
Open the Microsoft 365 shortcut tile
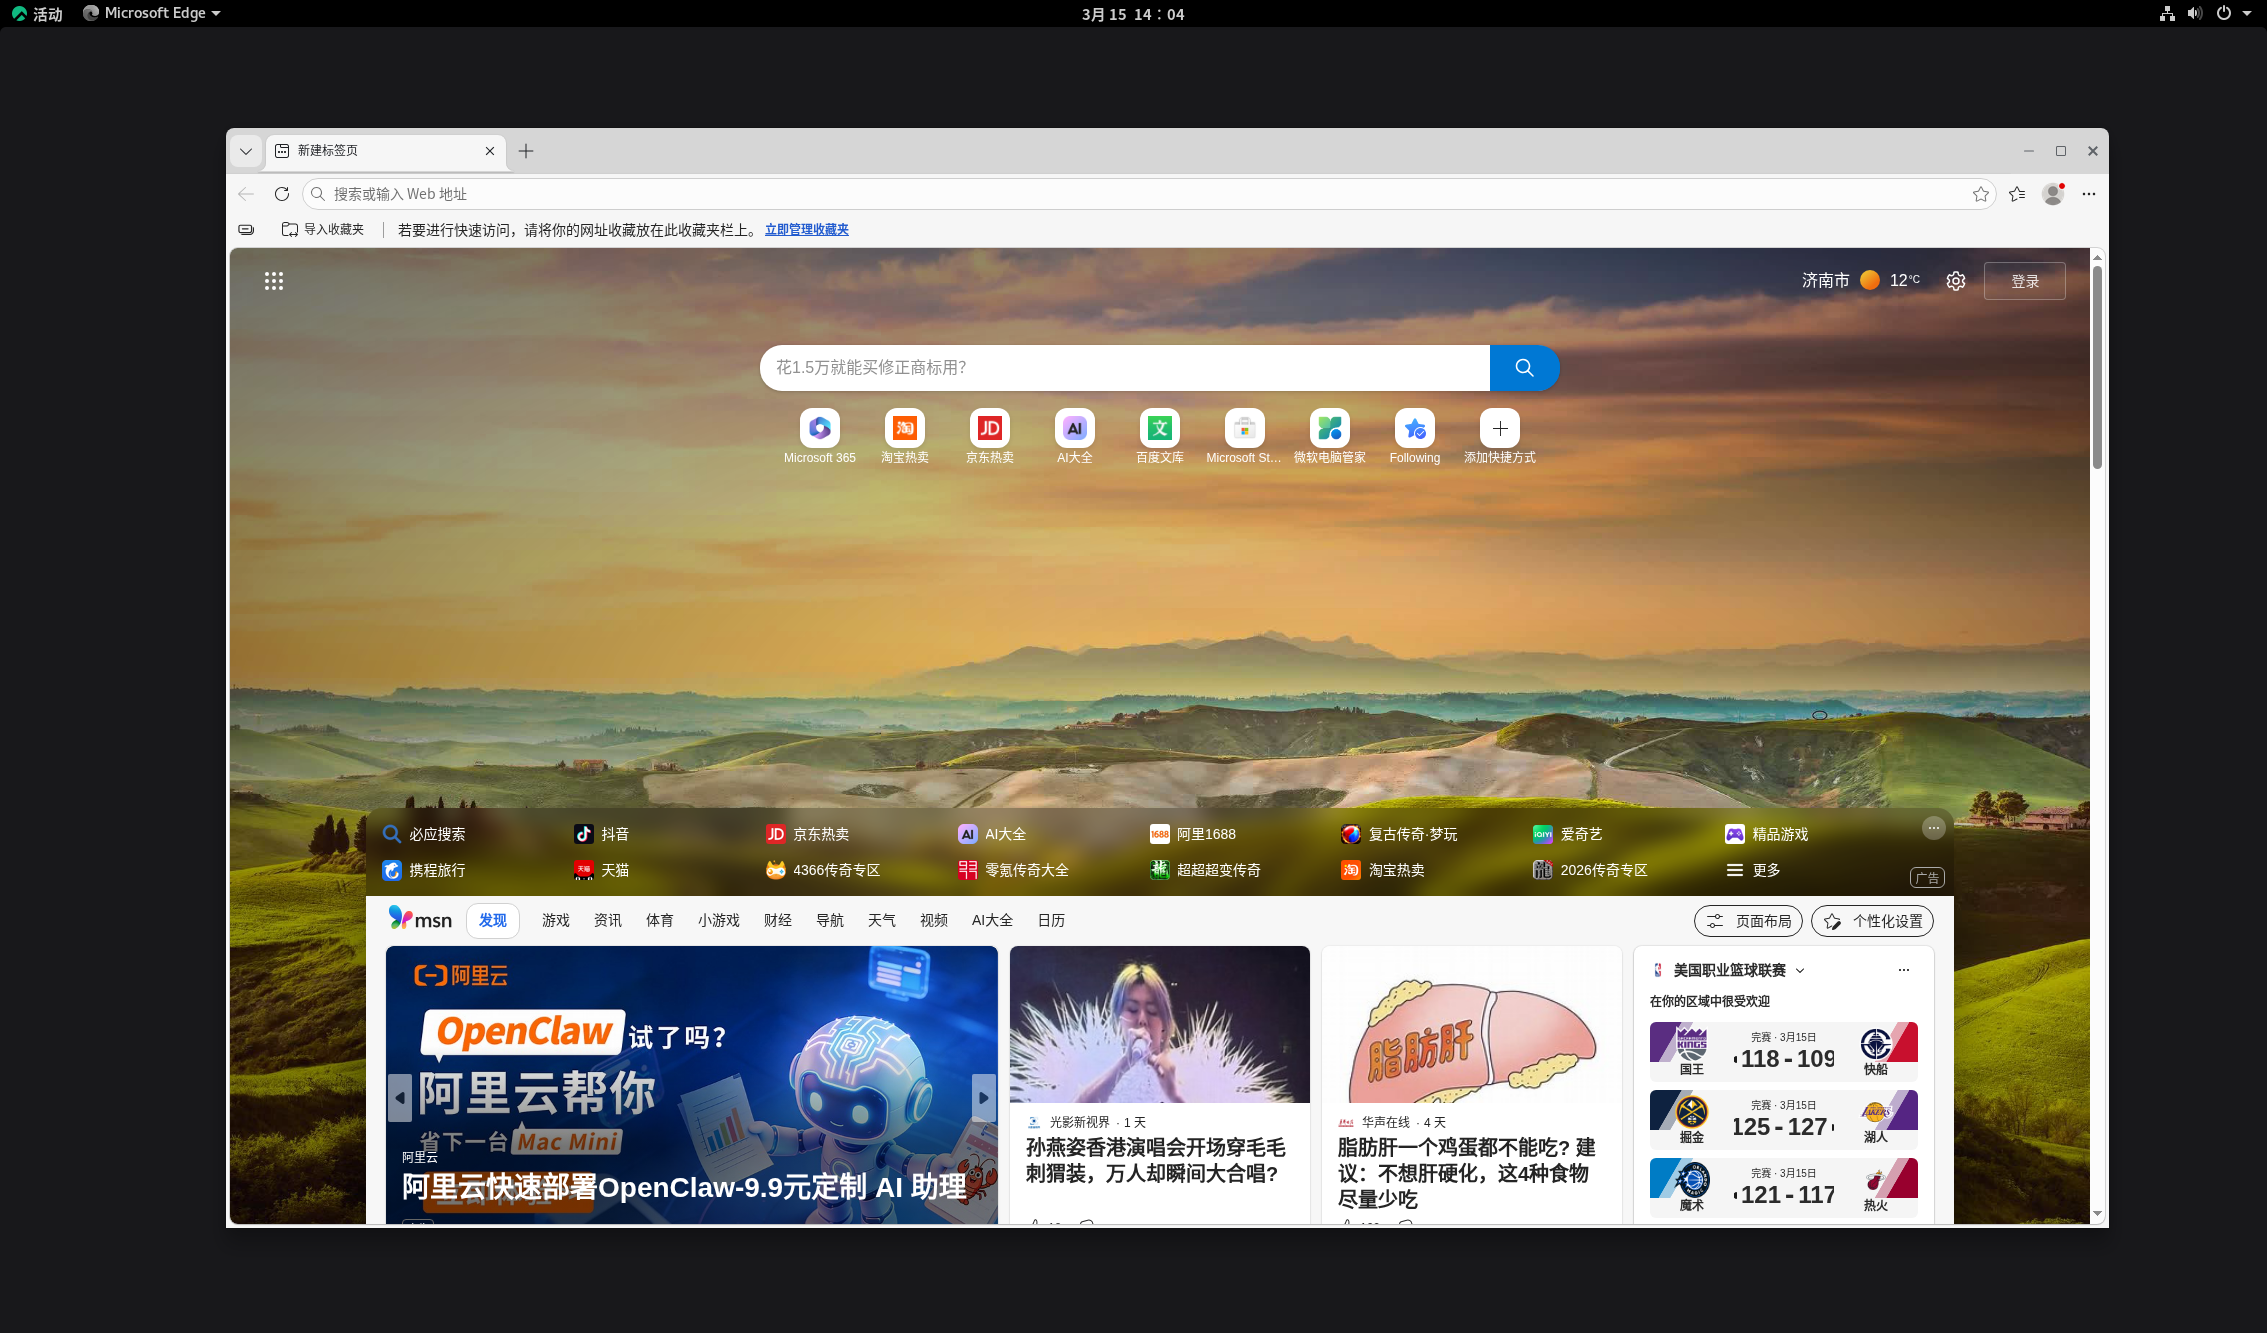pos(819,429)
